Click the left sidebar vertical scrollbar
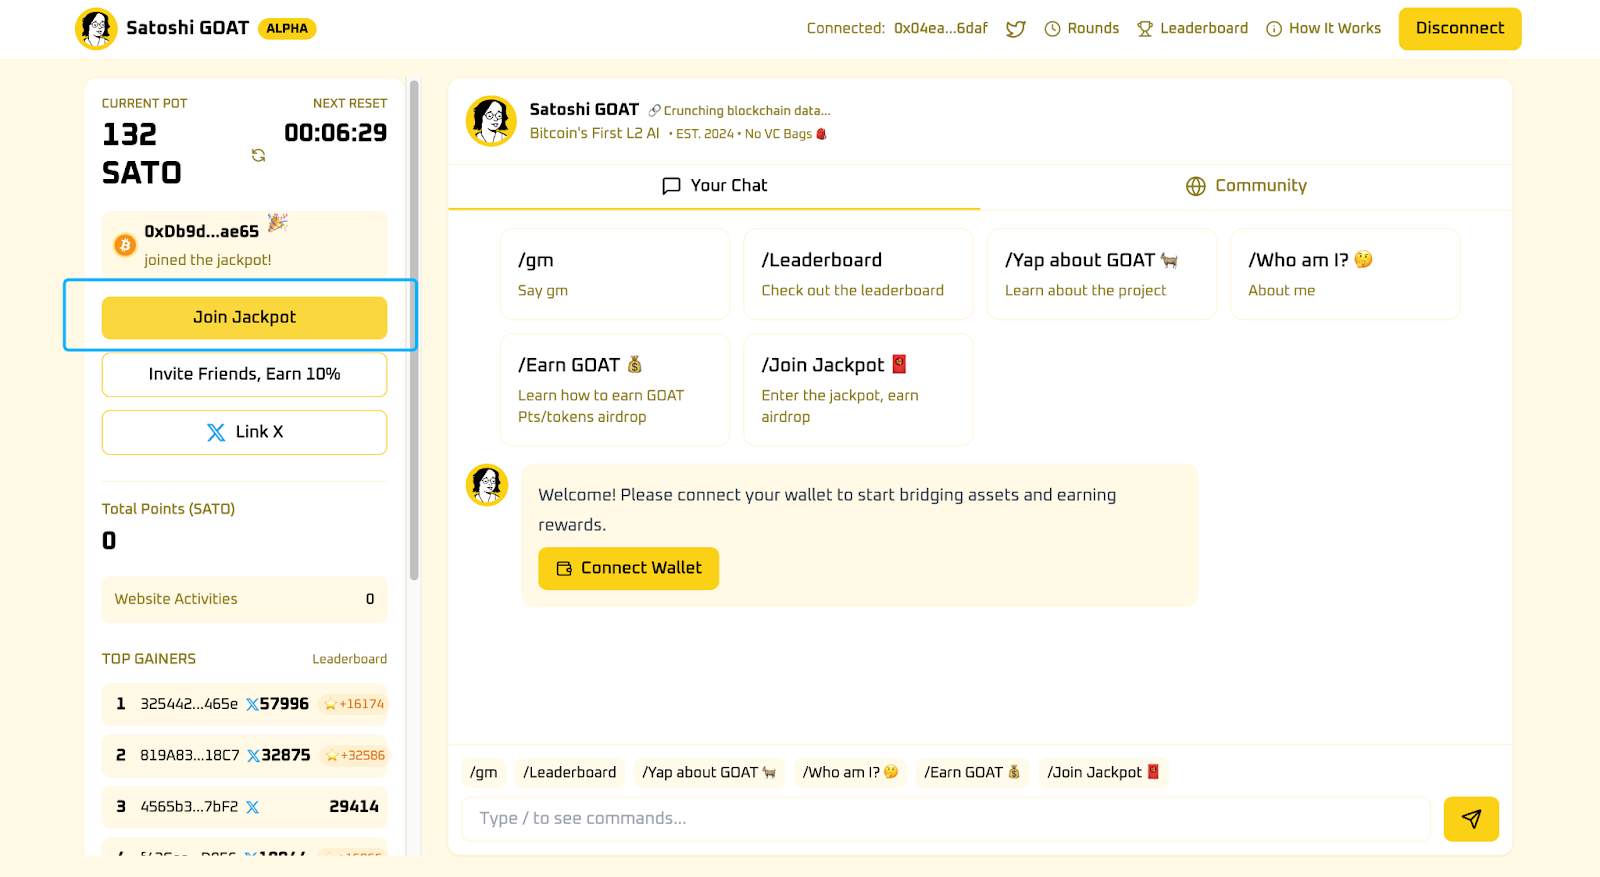 coord(414,330)
